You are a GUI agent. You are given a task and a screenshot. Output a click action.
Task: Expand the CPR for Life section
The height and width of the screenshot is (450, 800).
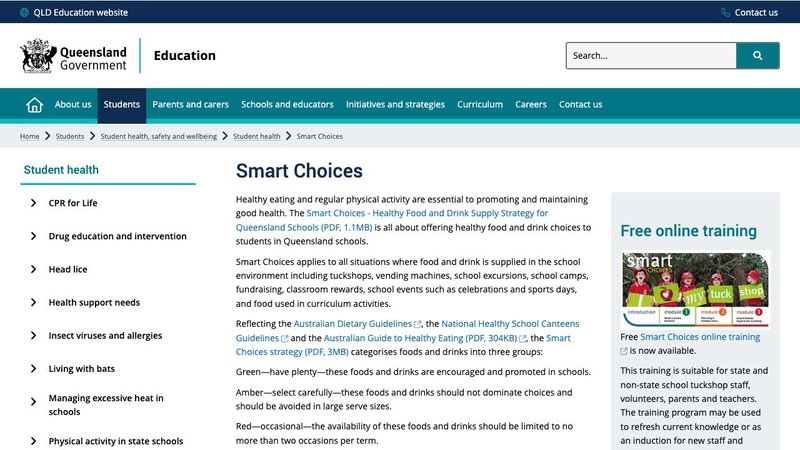[x=33, y=203]
